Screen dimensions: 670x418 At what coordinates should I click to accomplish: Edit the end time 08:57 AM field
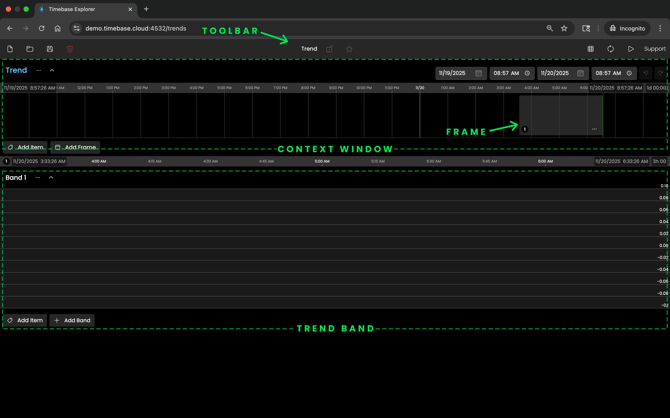(x=614, y=73)
